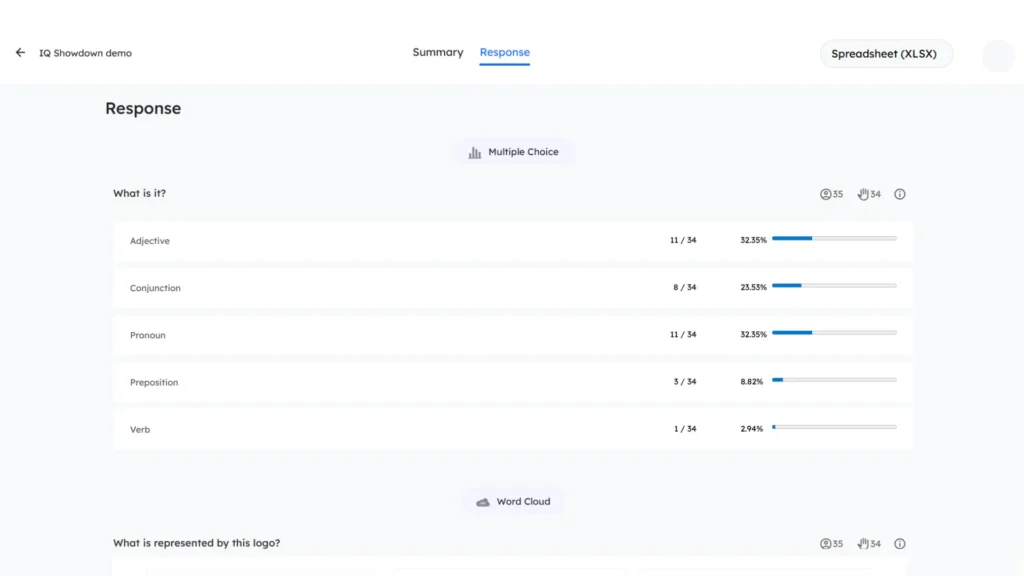
Task: Click the Verb percentage progress bar
Action: (x=834, y=427)
